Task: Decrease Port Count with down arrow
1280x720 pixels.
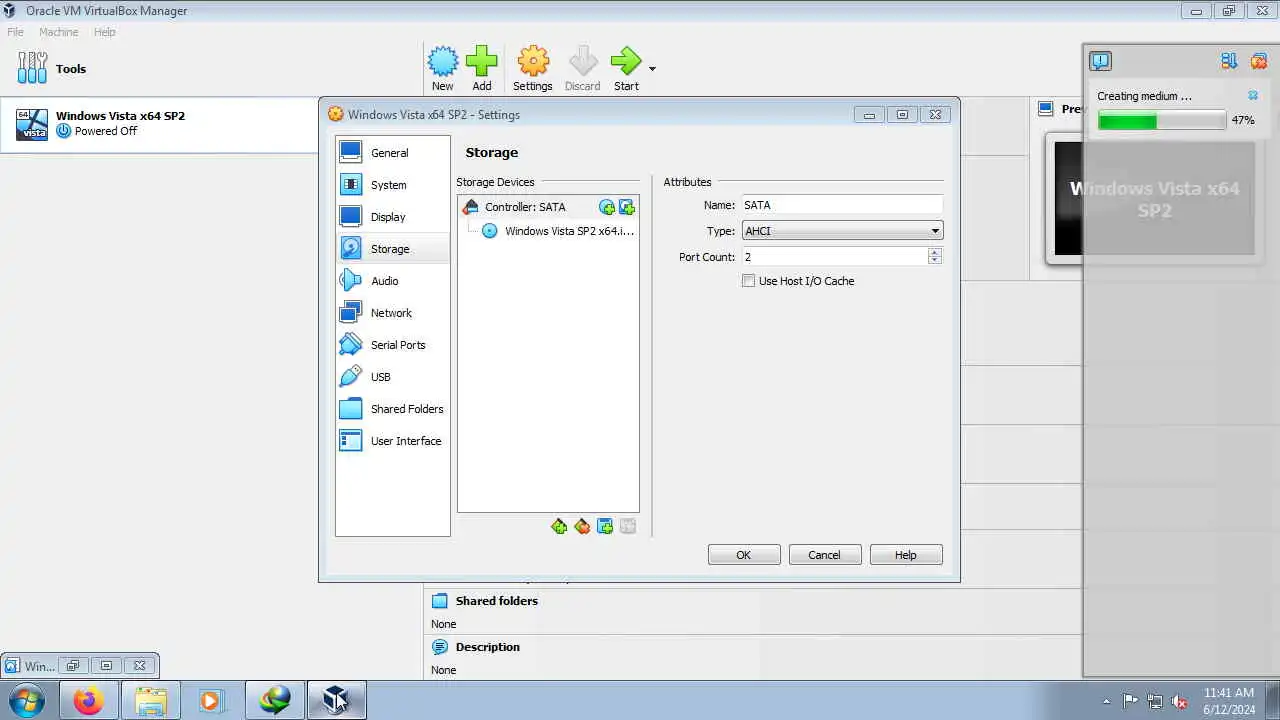Action: coord(935,262)
